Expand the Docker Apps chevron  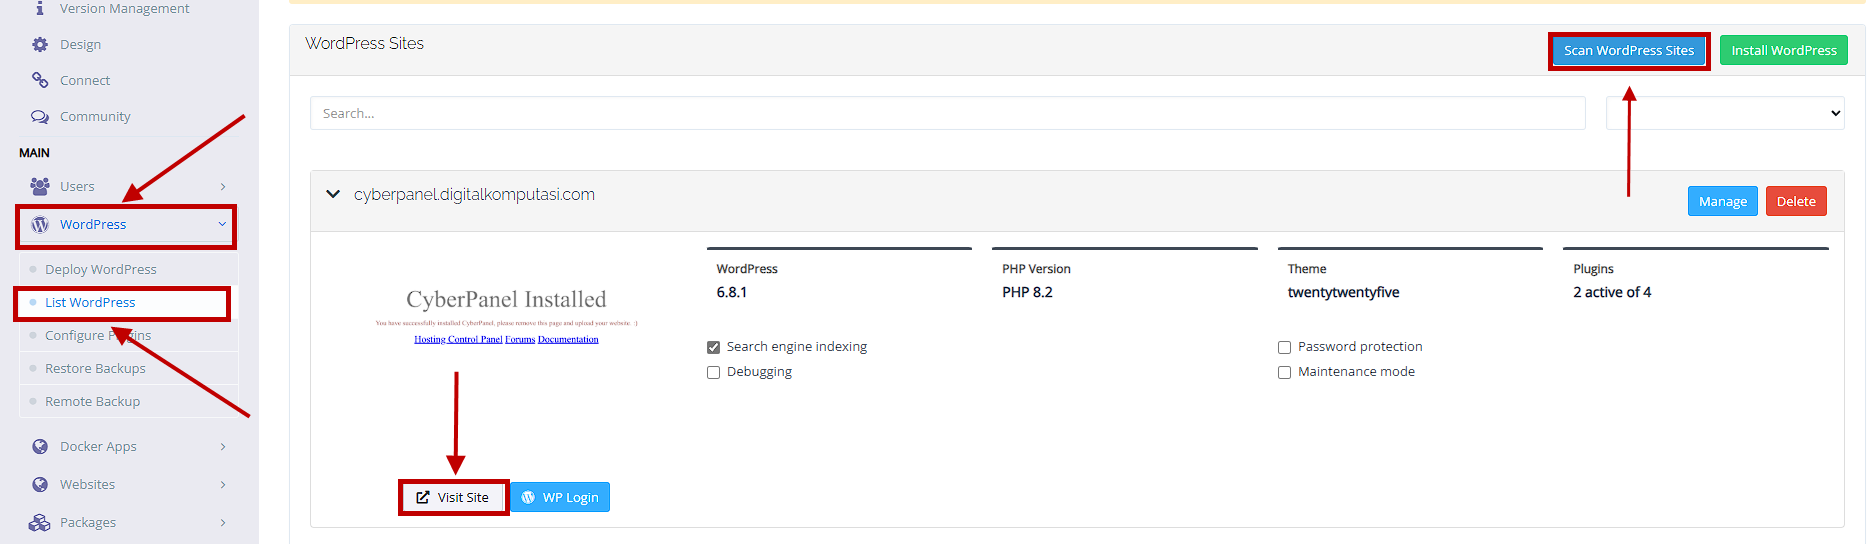pyautogui.click(x=223, y=446)
